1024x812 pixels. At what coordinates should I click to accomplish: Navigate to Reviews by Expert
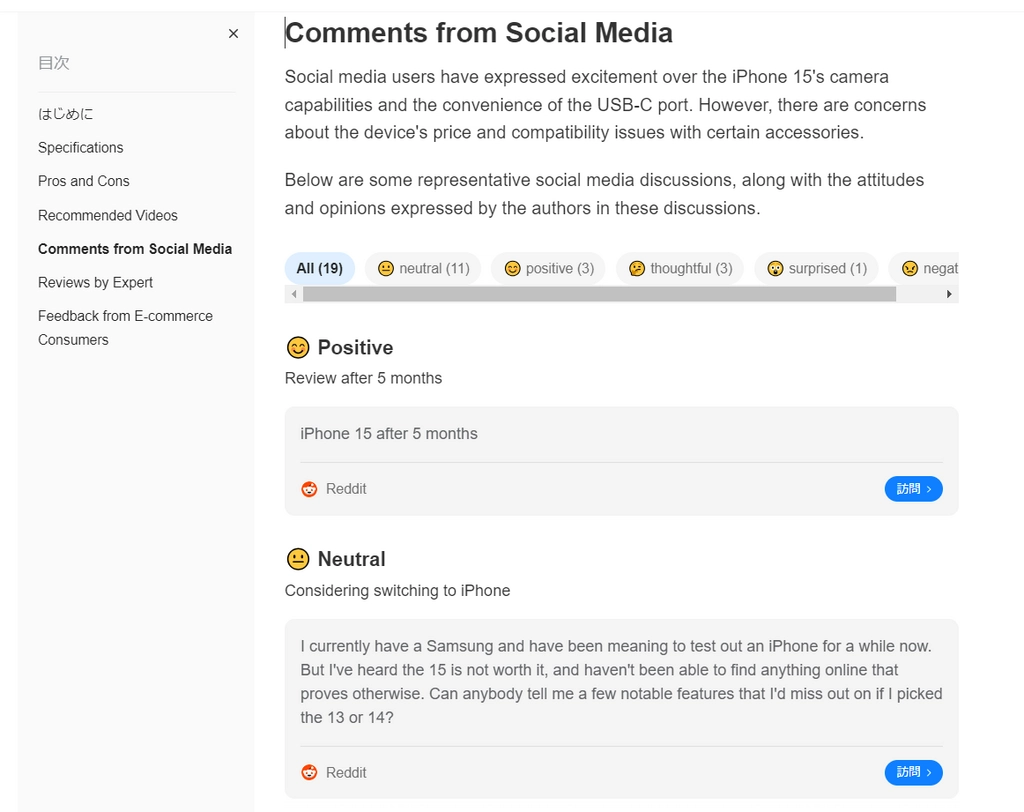[x=95, y=282]
